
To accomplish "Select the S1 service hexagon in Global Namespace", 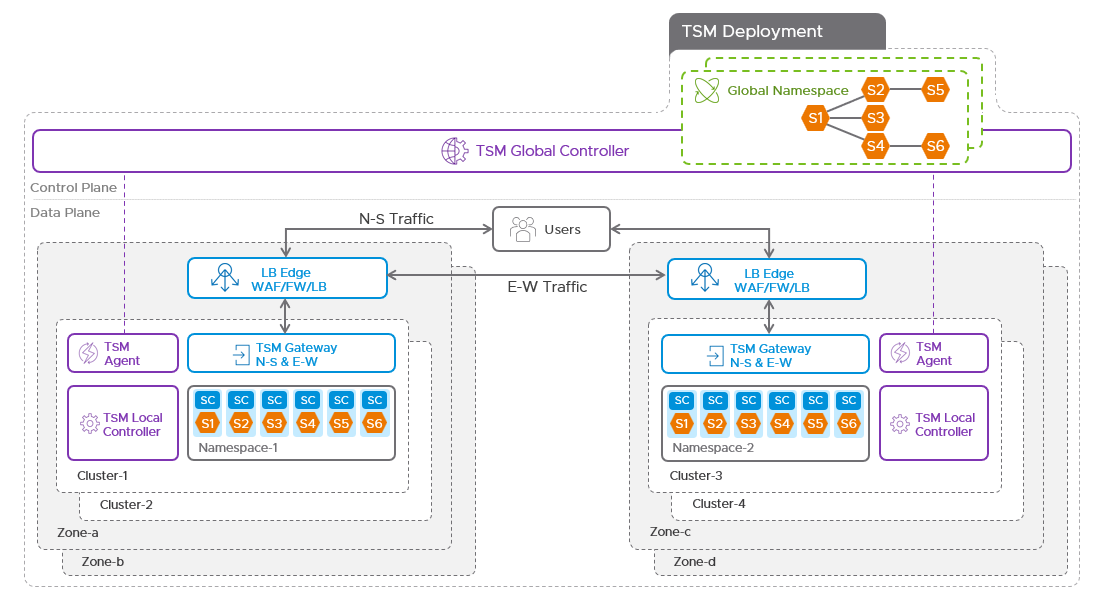I will point(816,118).
